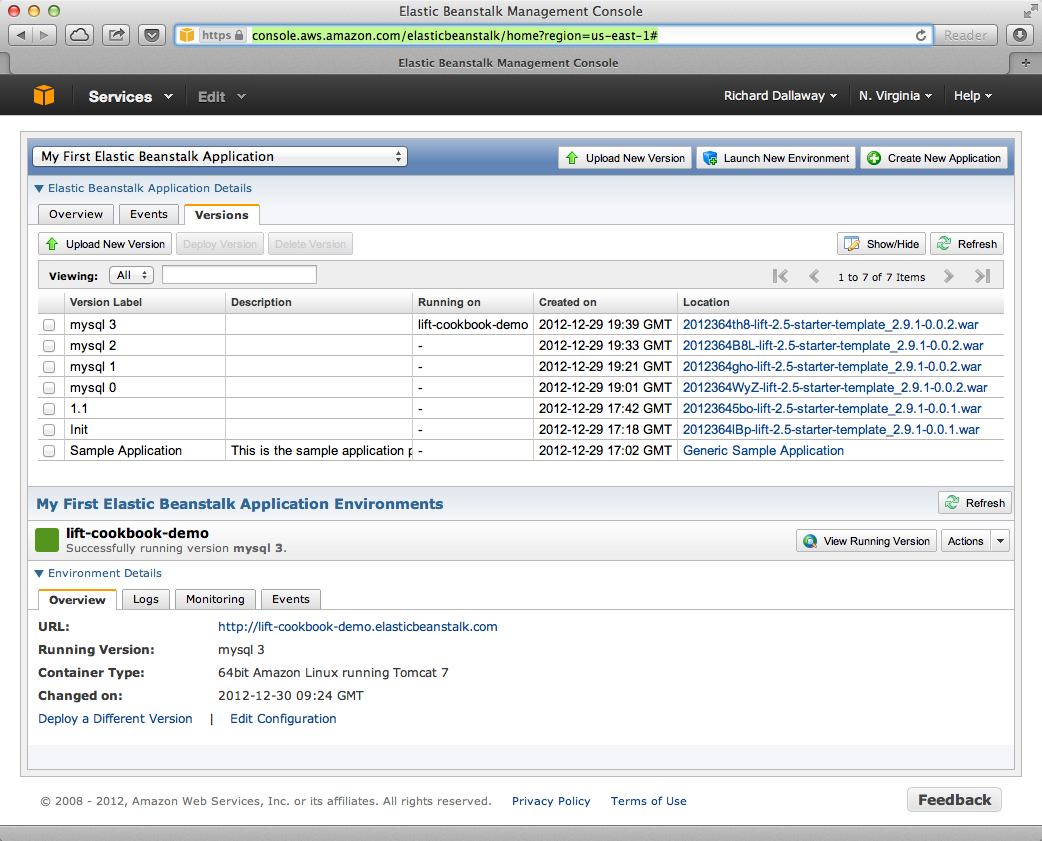
Task: Open the Edit menu in the AWS bar
Action: [x=222, y=96]
